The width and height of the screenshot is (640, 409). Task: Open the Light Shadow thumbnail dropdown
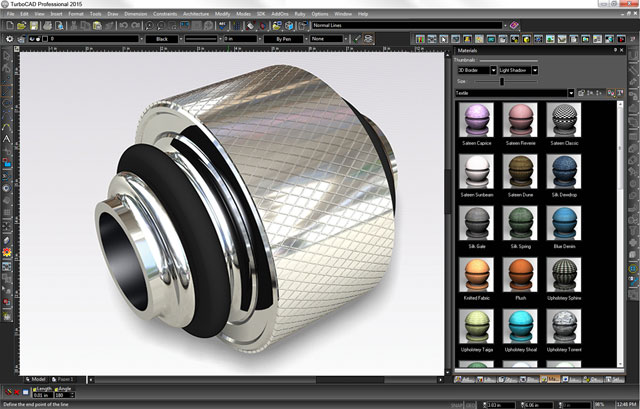click(x=535, y=70)
